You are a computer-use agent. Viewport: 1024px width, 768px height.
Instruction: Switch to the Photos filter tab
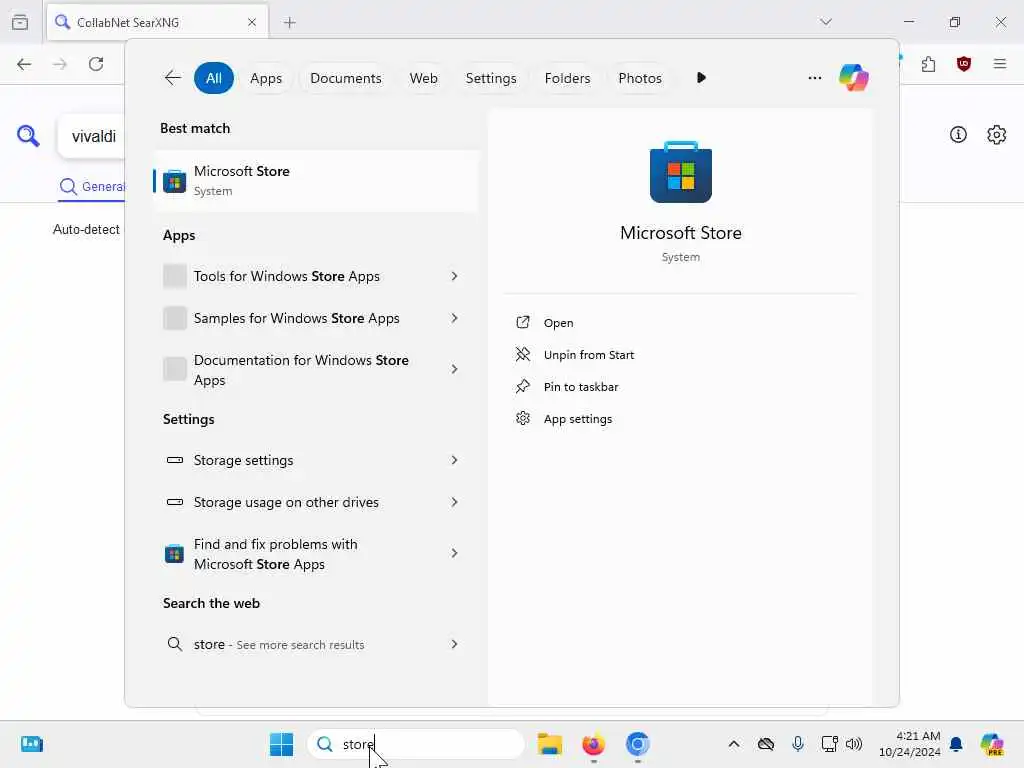[639, 78]
